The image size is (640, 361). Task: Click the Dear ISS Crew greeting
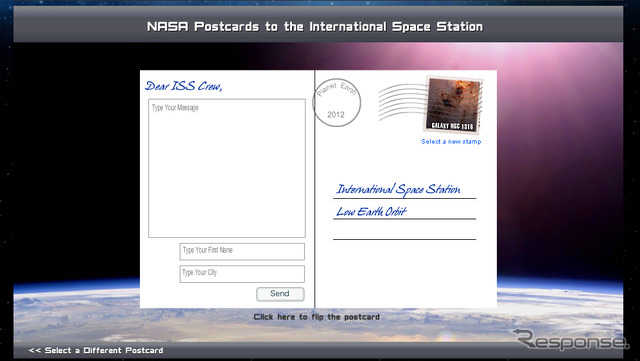tap(184, 86)
